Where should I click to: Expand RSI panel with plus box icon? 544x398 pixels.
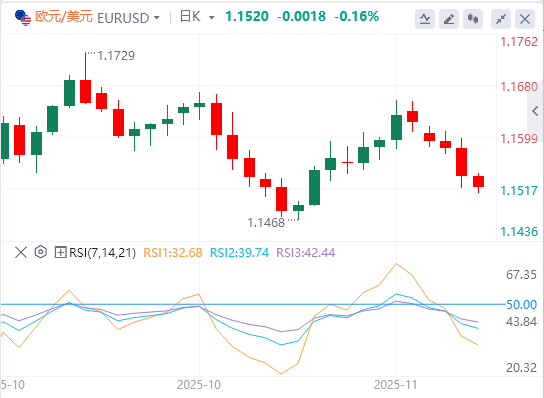click(x=60, y=252)
